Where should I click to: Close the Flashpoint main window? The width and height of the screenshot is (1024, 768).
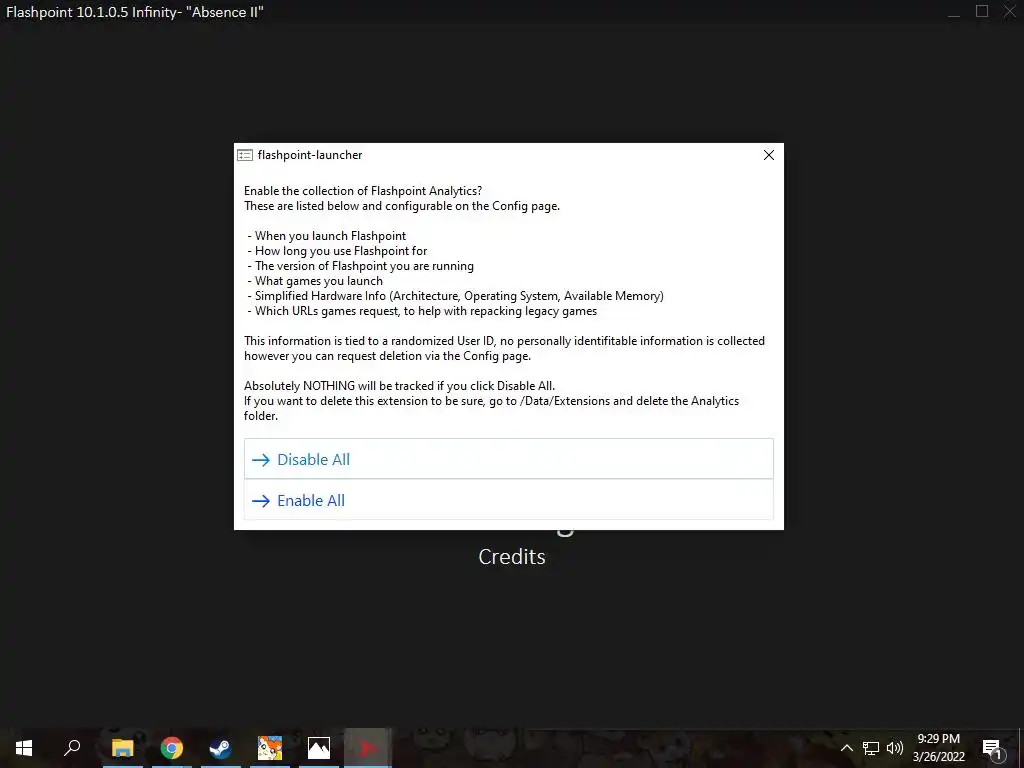[x=1010, y=12]
